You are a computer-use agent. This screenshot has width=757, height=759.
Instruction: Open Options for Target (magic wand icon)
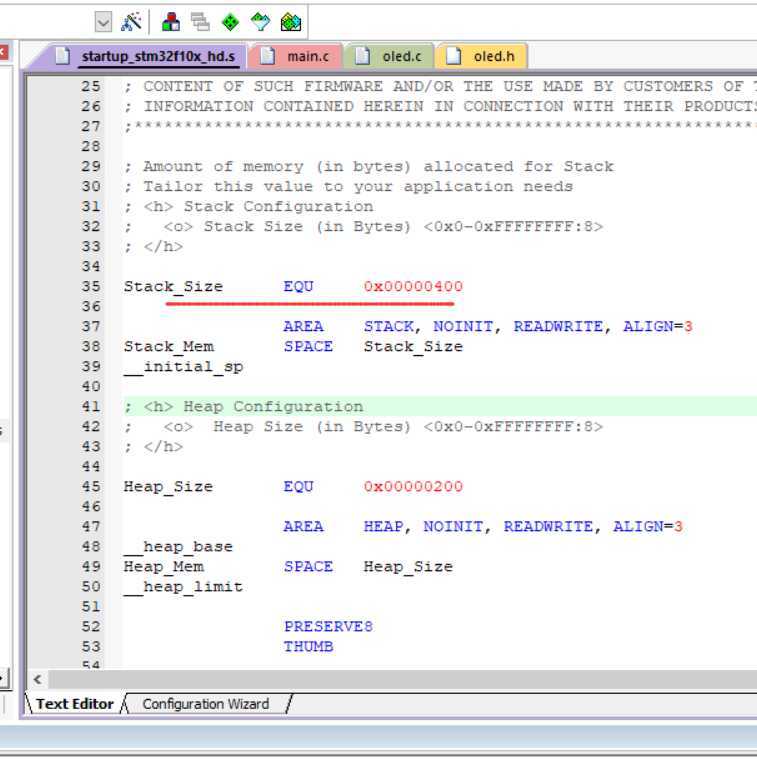click(x=131, y=22)
